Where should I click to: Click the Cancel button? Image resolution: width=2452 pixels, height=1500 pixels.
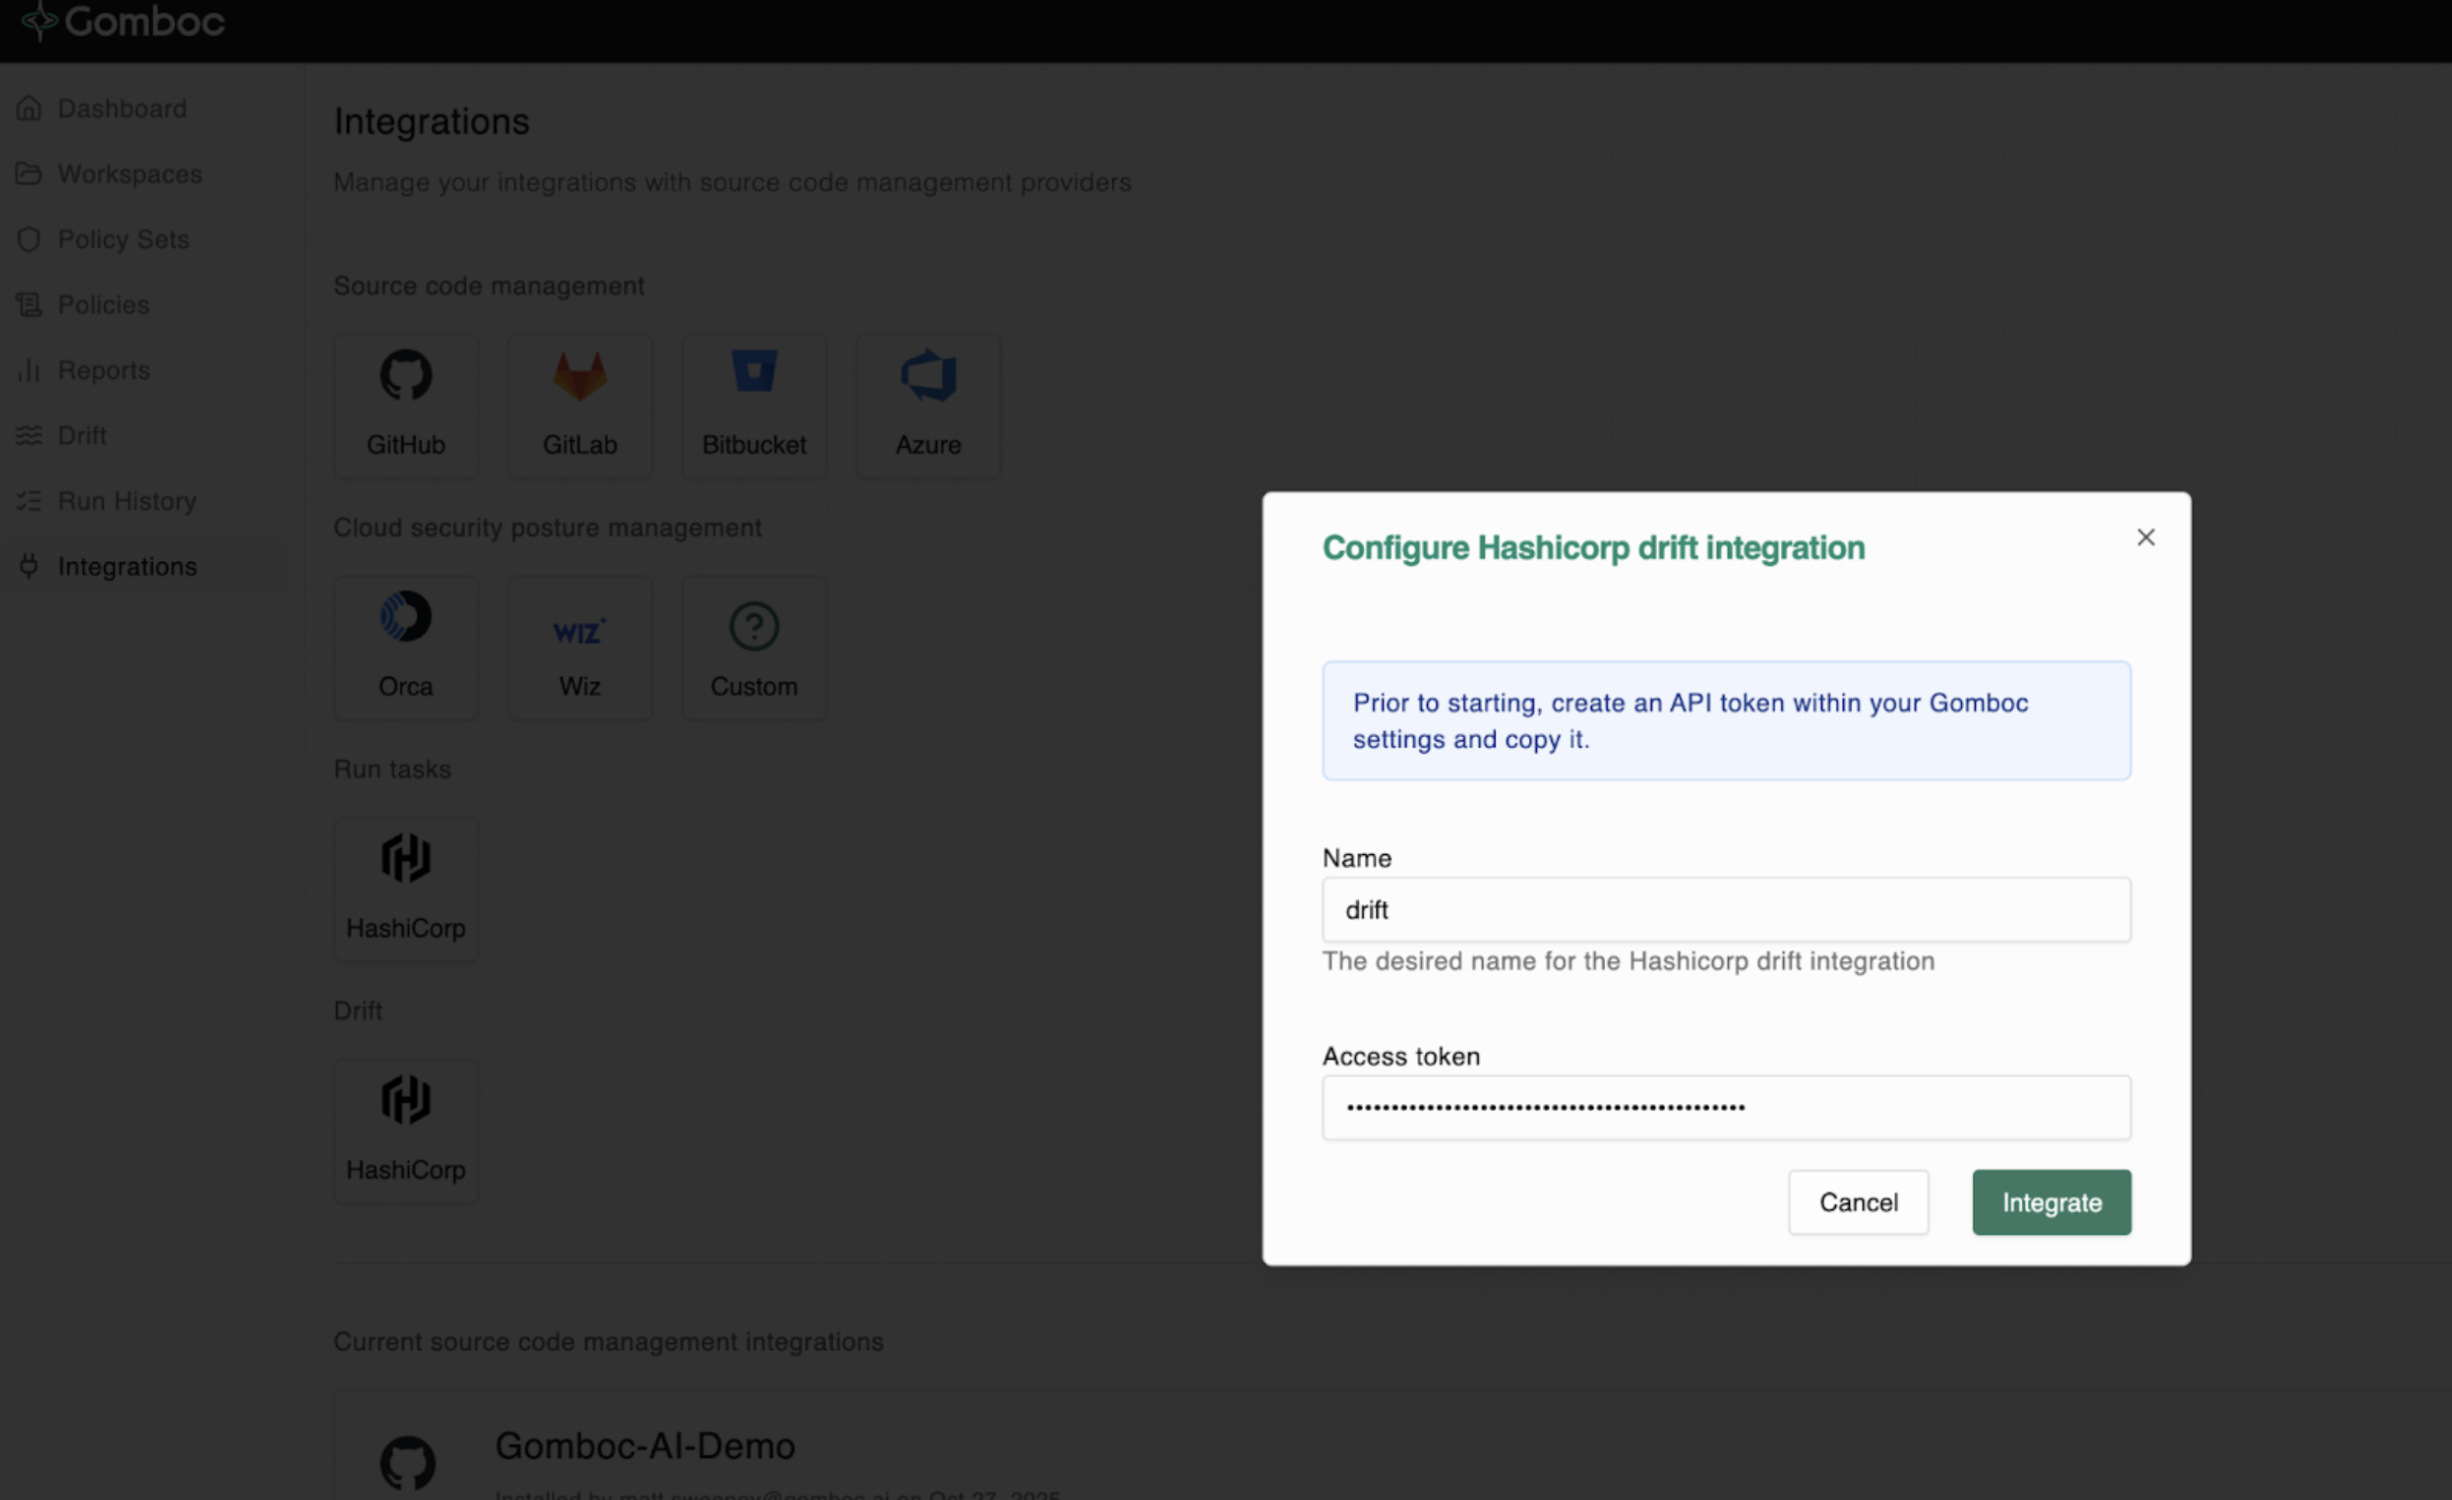tap(1857, 1202)
